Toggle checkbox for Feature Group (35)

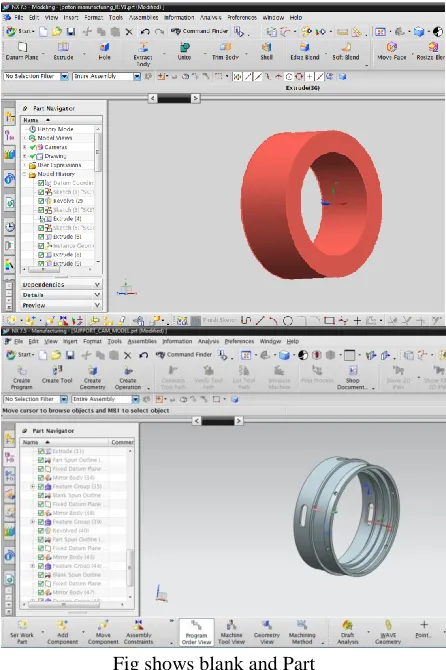[41, 486]
